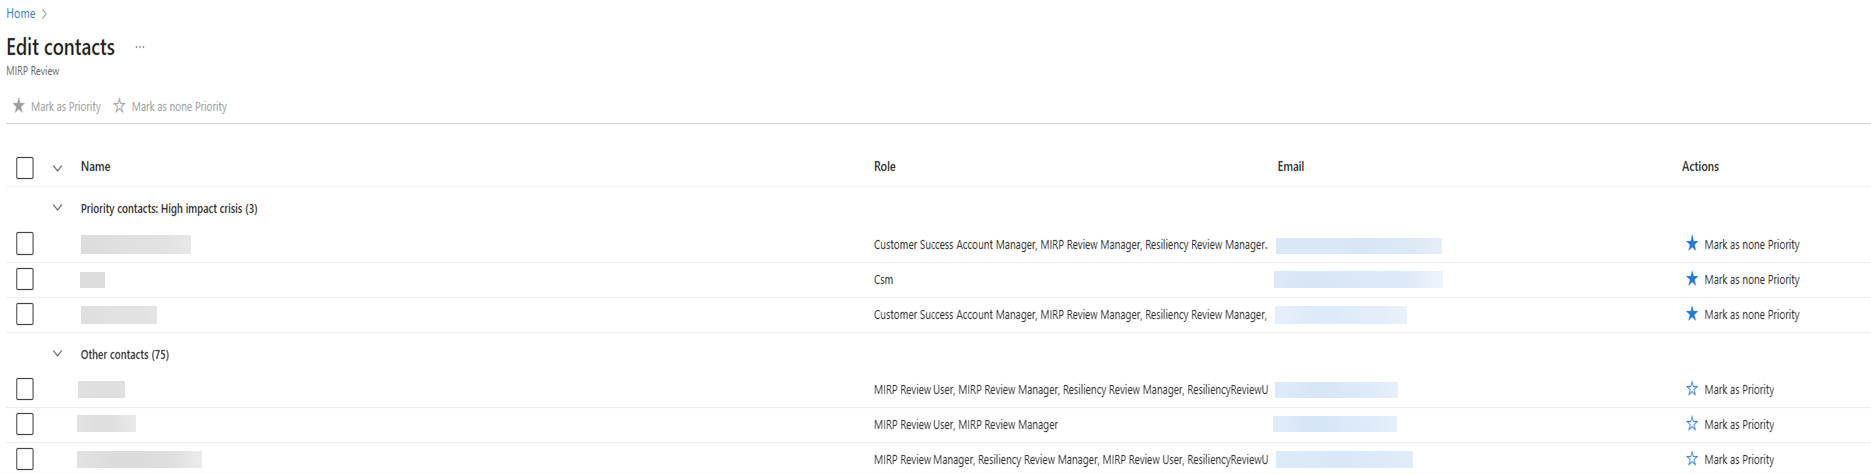
Task: Click filled star icon in Csm row
Action: coord(1691,279)
